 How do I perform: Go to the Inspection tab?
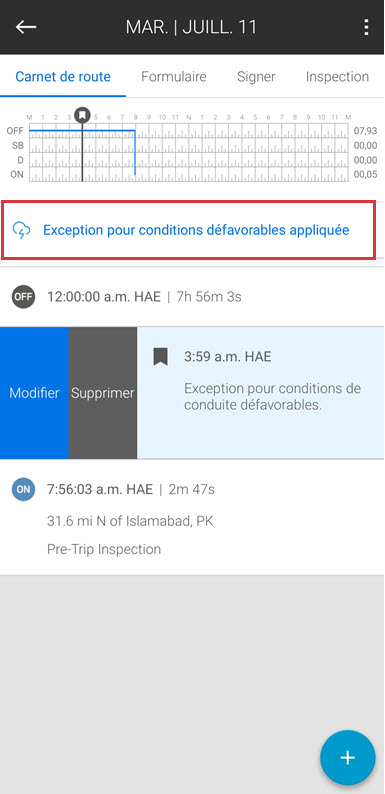[x=337, y=76]
